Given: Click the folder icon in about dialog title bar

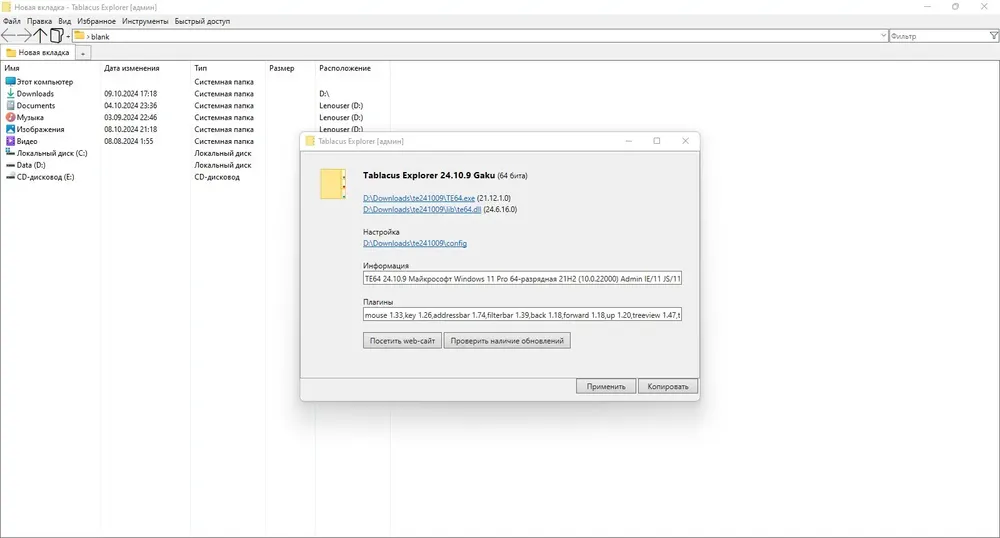Looking at the screenshot, I should [x=310, y=141].
